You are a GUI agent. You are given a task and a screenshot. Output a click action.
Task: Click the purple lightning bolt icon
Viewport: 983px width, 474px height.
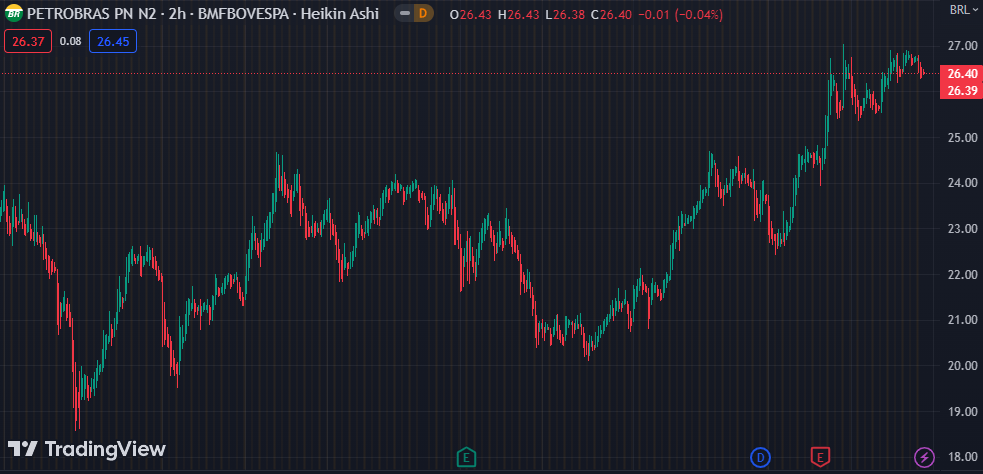(923, 457)
